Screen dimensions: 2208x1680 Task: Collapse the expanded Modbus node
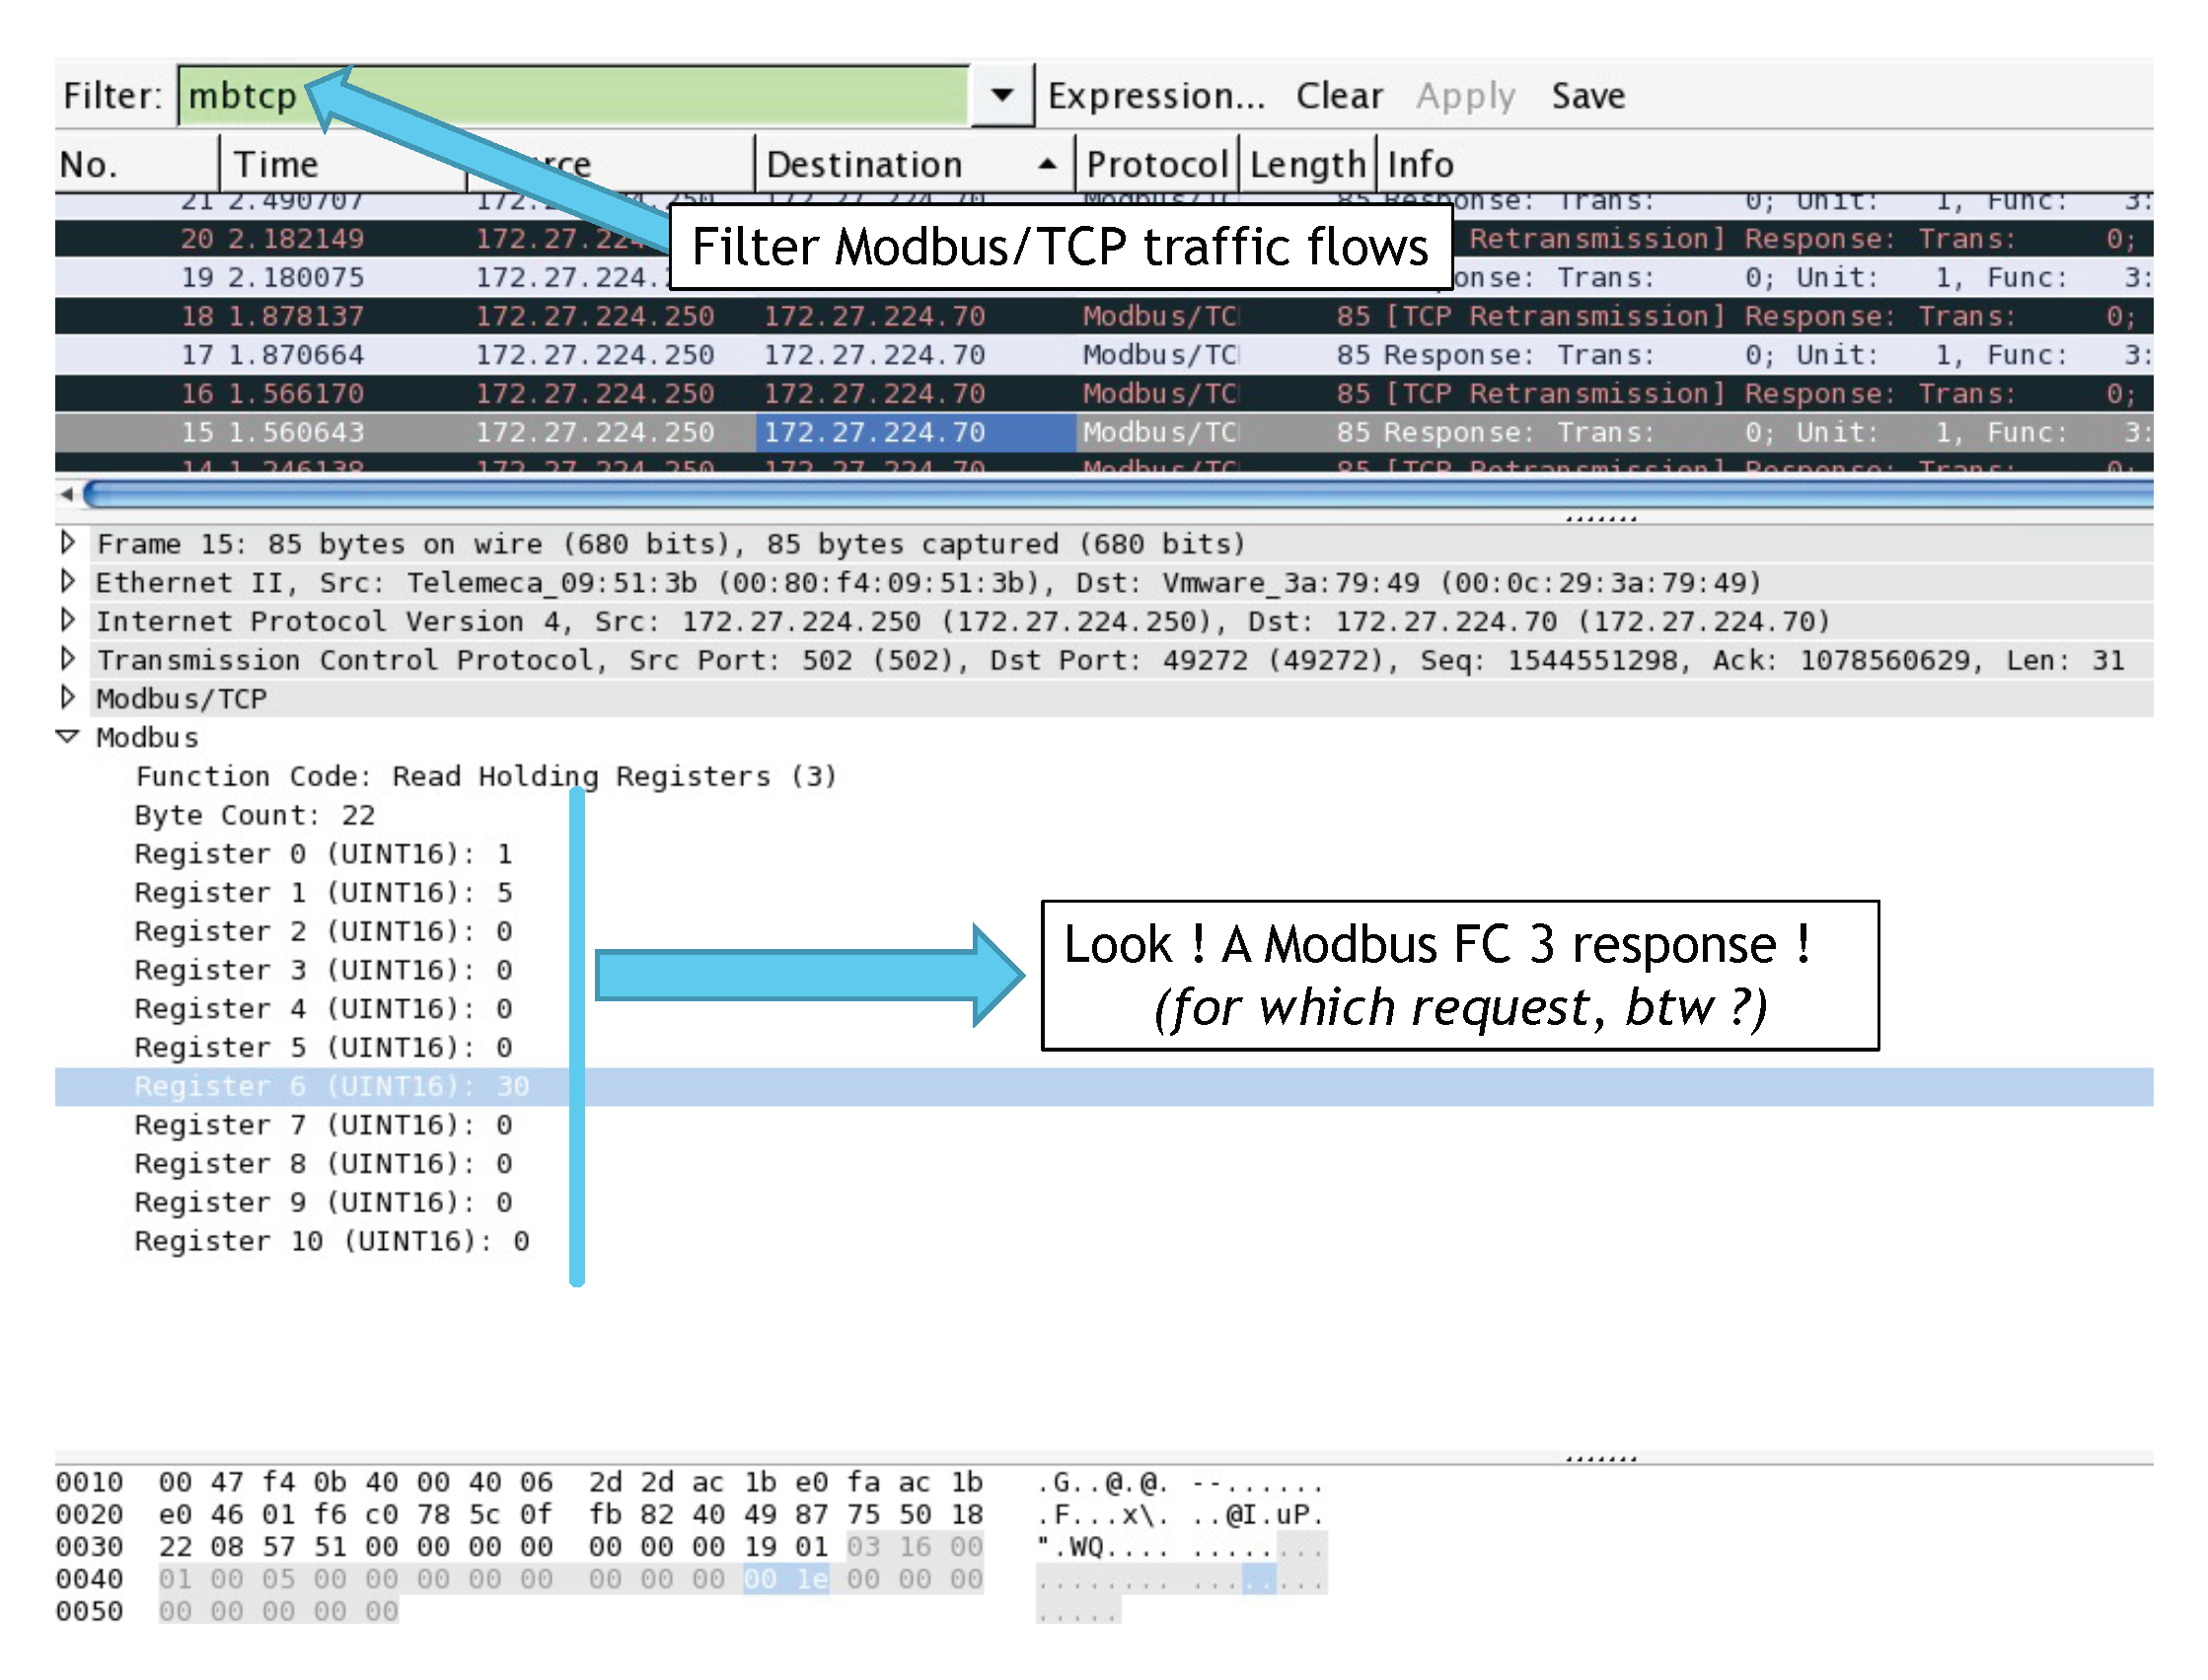68,737
